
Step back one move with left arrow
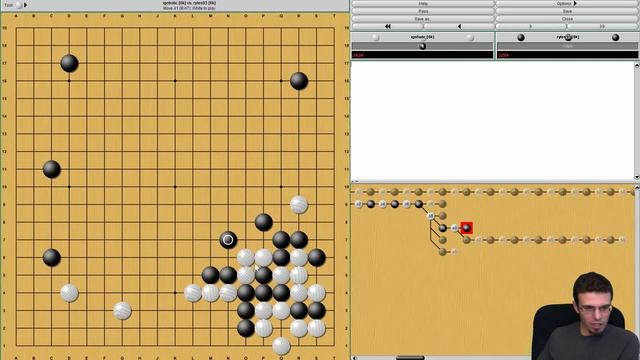coord(459,26)
